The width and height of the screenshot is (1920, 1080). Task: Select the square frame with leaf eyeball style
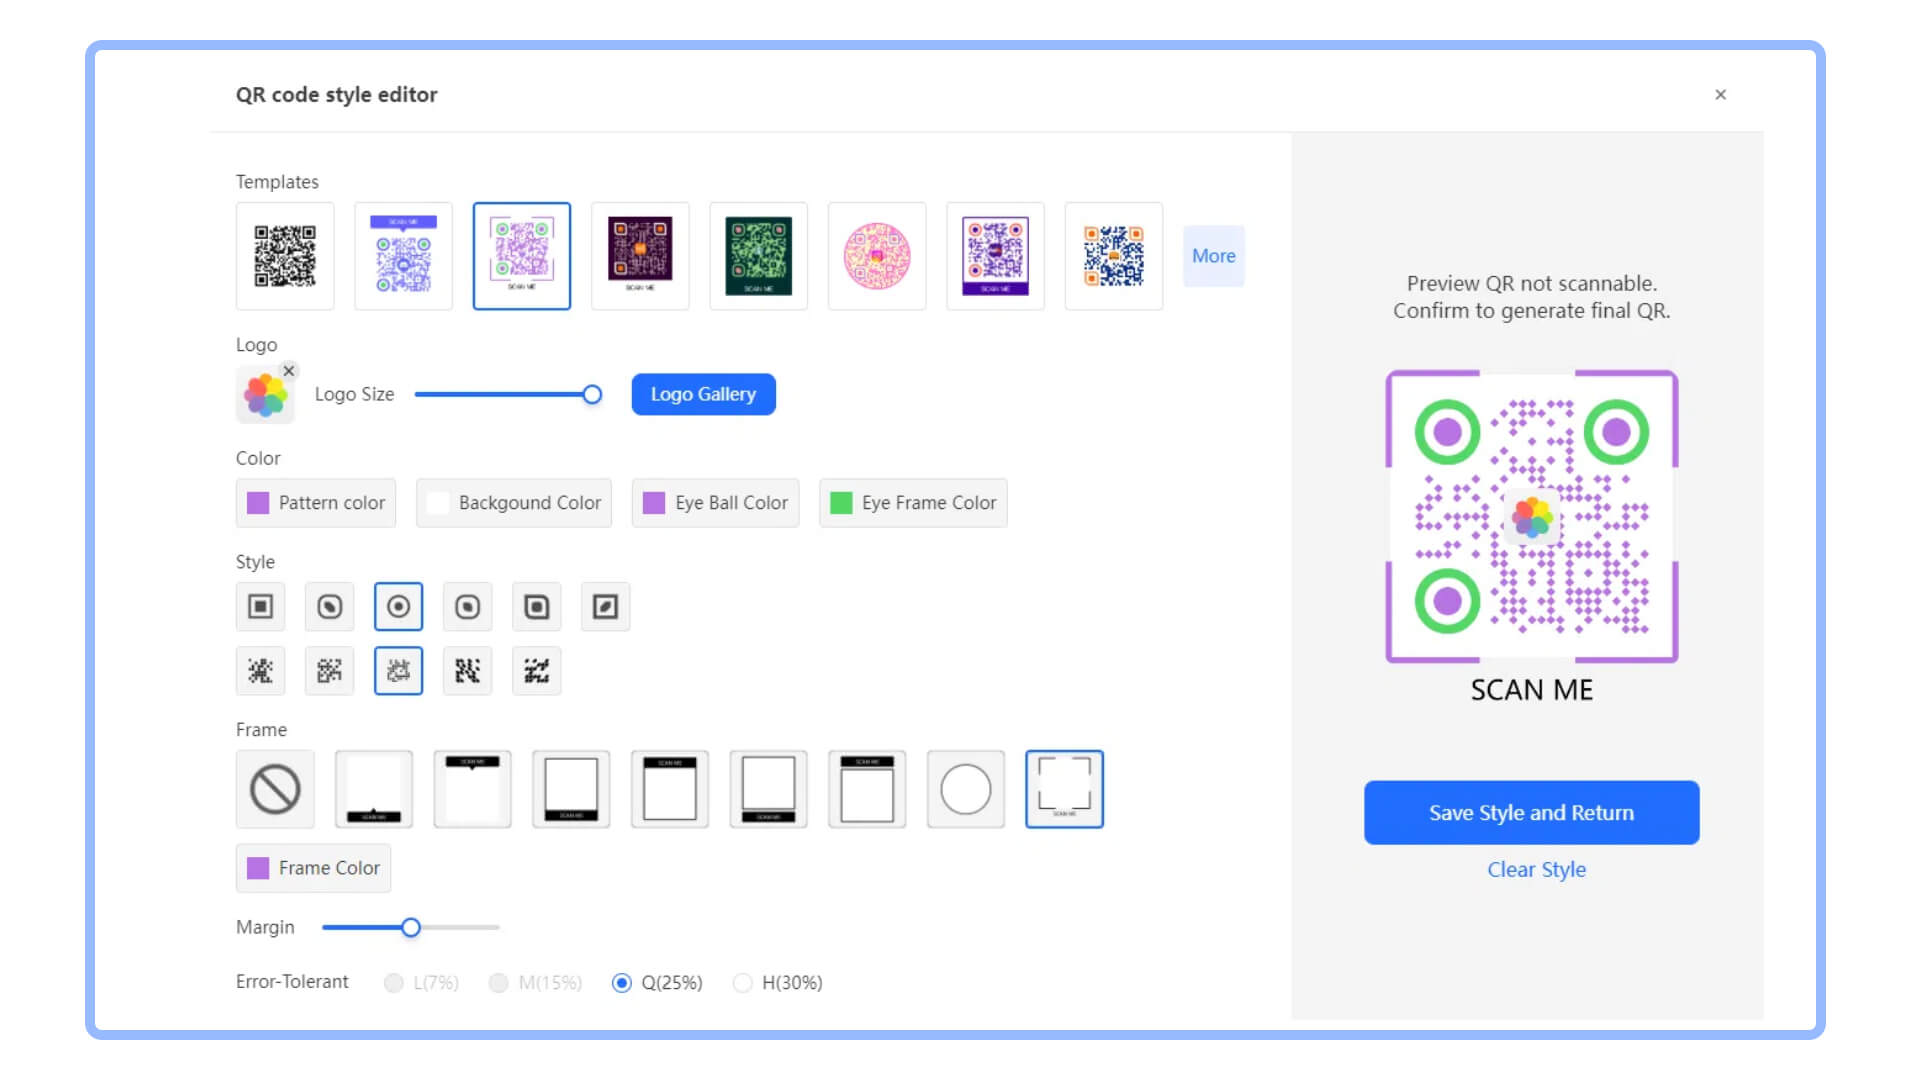(605, 606)
